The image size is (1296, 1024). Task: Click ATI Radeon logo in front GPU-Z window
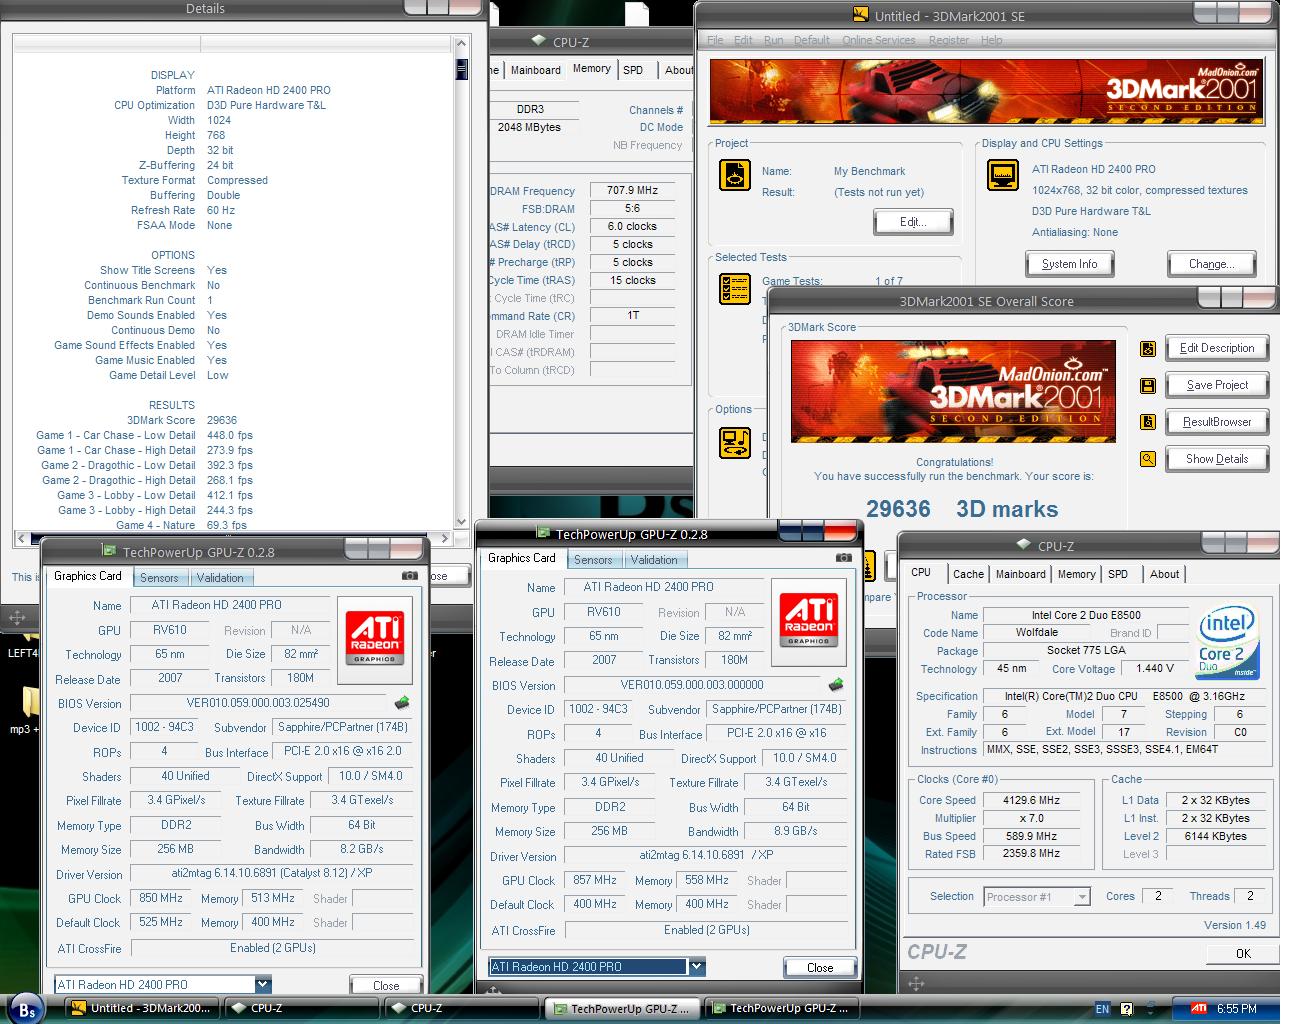coord(810,622)
